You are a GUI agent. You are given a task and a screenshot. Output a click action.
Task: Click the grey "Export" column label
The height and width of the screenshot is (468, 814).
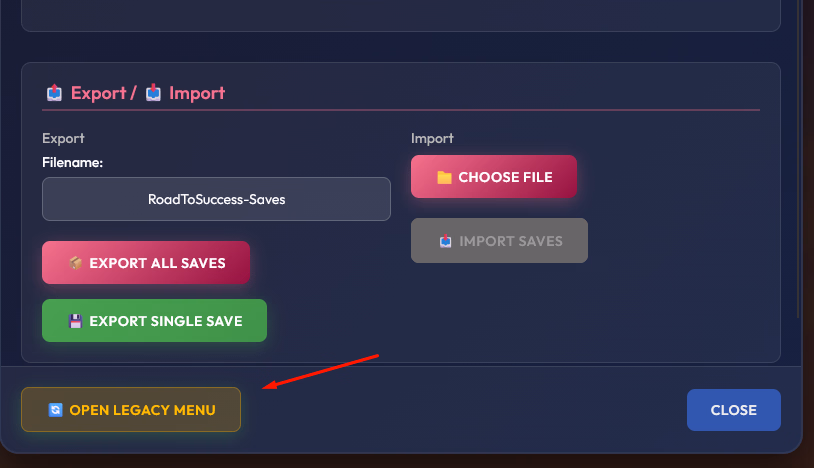pyautogui.click(x=63, y=138)
